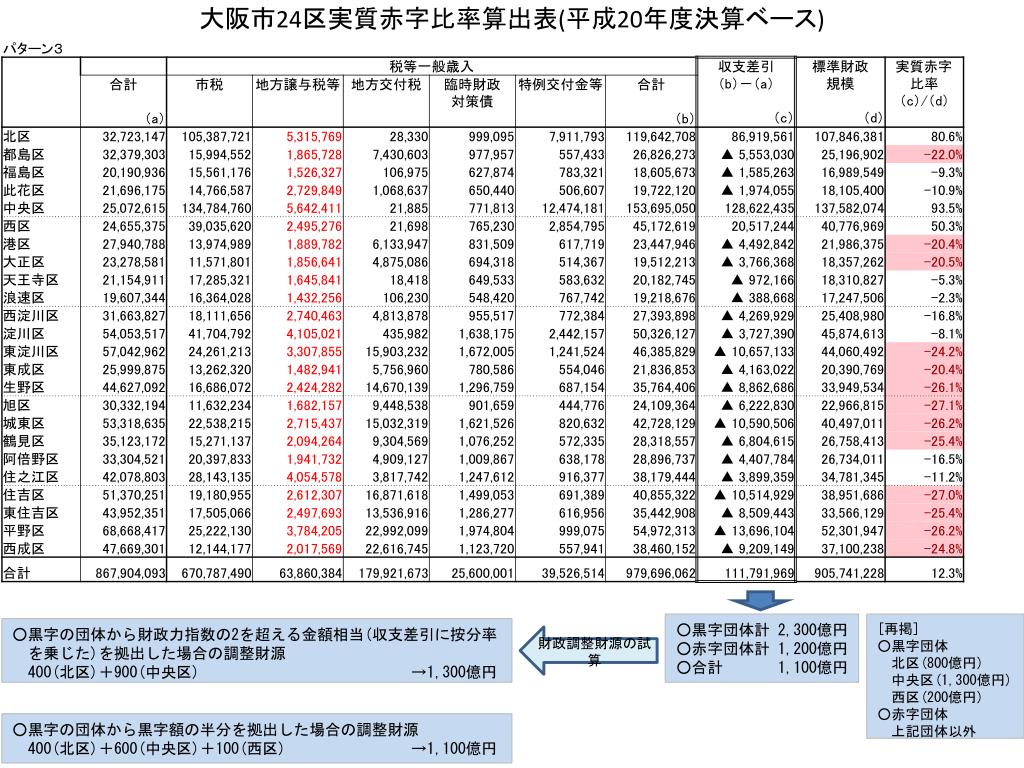Viewport: 1024px width, 768px height.
Task: Click the 西成区 row label
Action: click(x=24, y=549)
